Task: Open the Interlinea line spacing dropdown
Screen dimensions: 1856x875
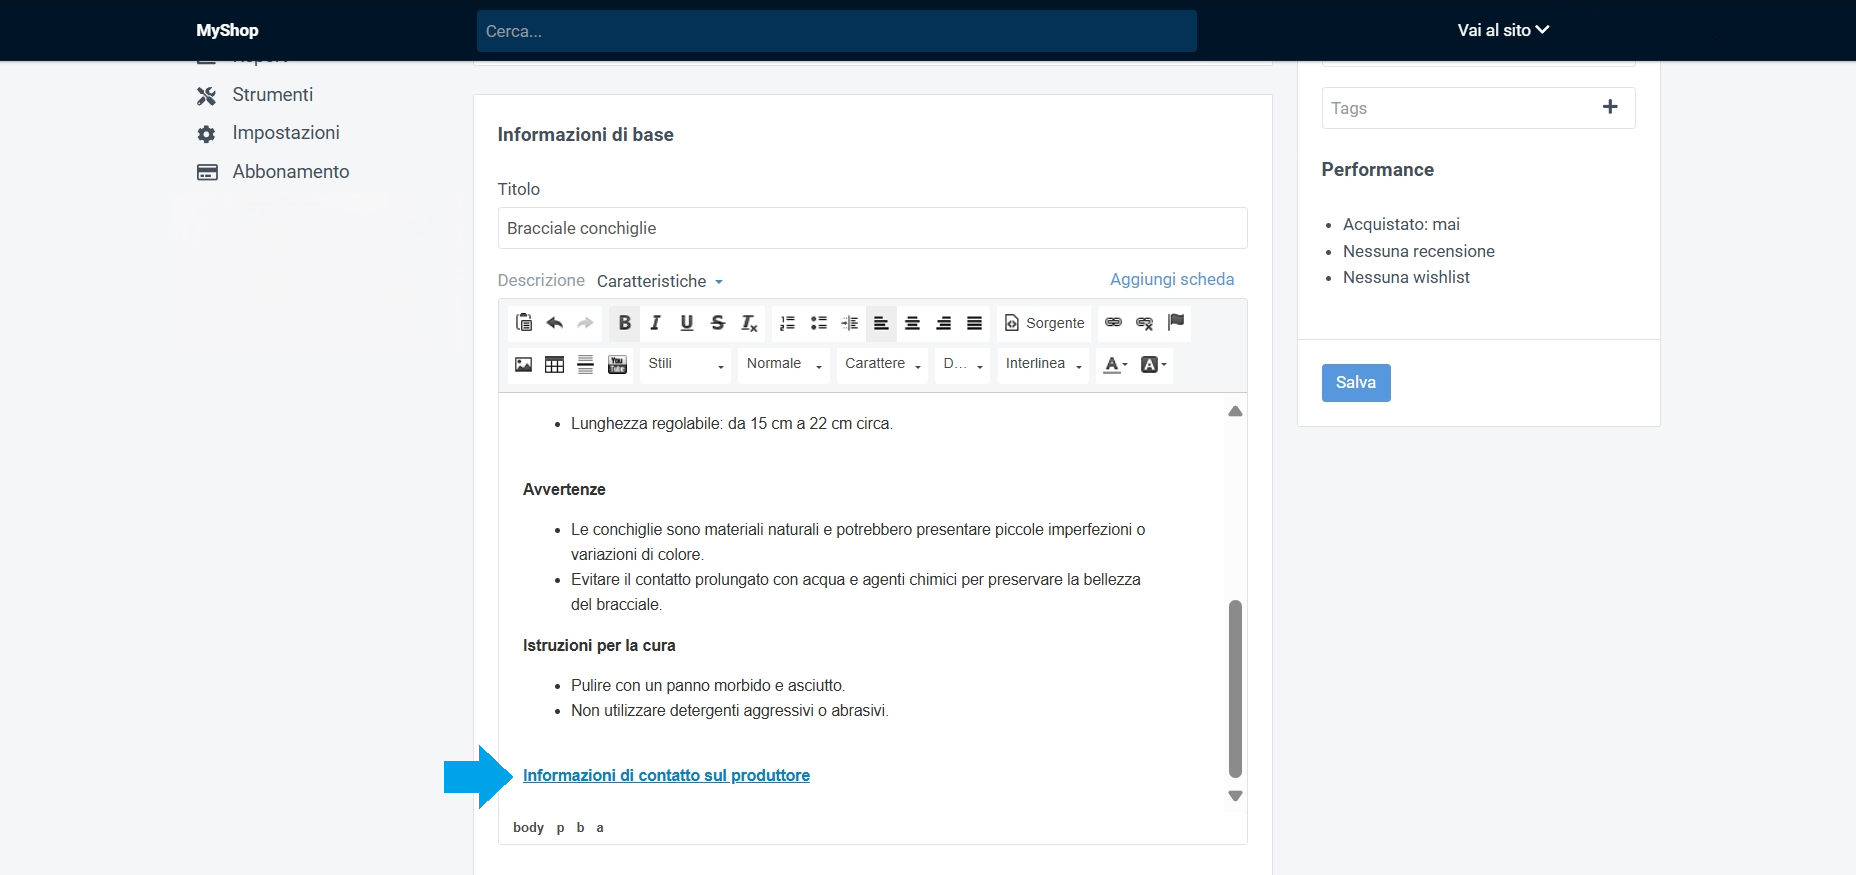Action: [x=1043, y=365]
